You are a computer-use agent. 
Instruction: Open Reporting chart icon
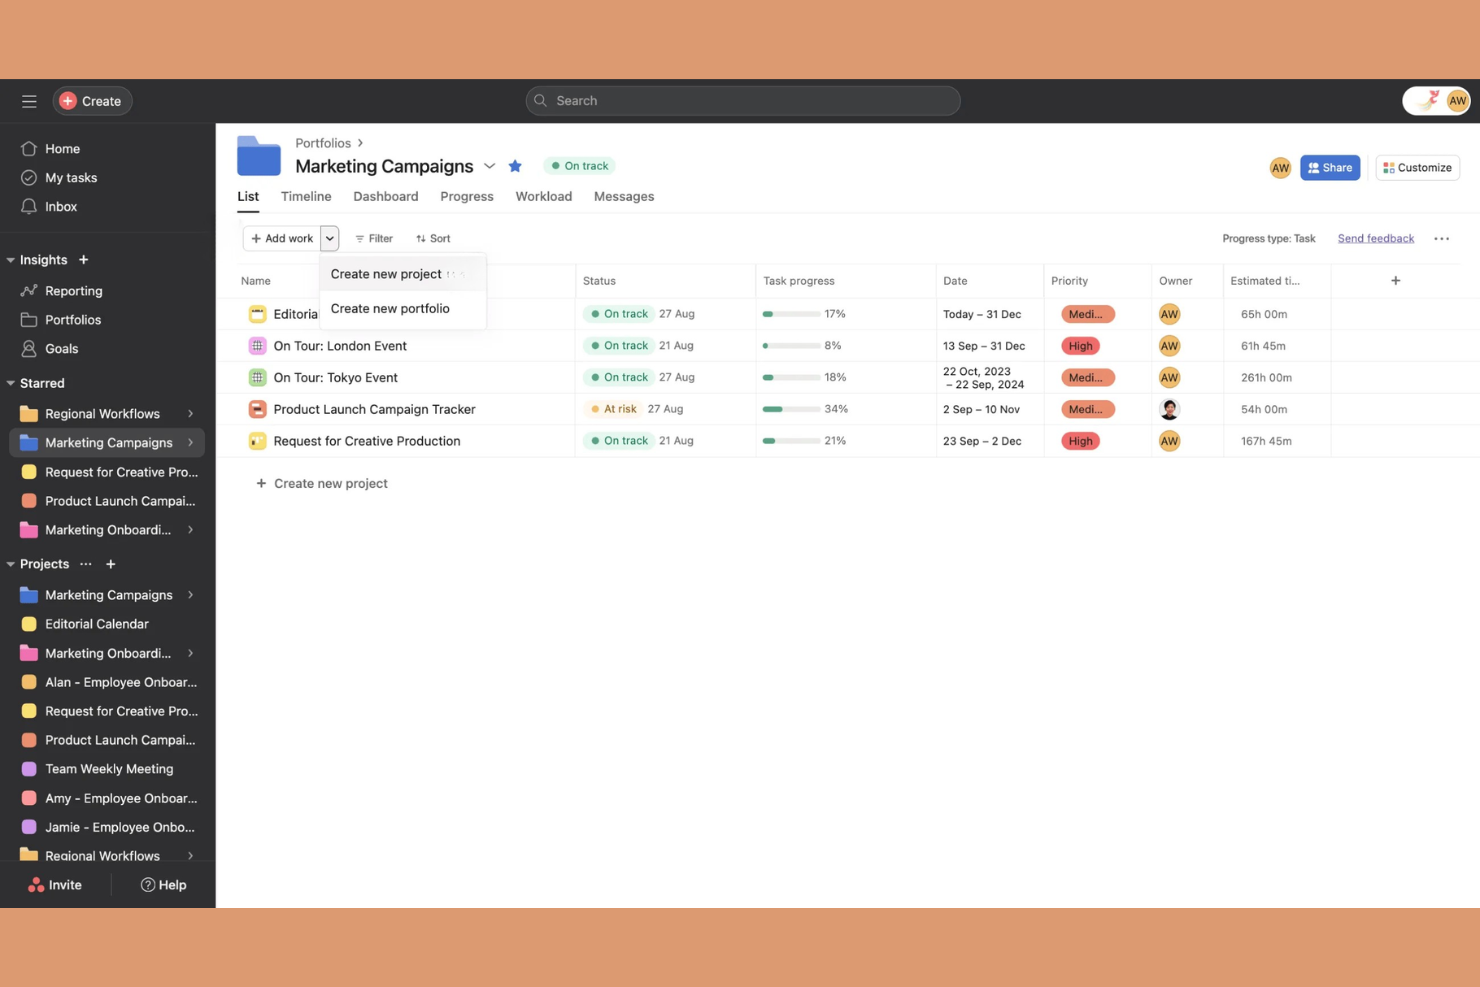pyautogui.click(x=29, y=291)
